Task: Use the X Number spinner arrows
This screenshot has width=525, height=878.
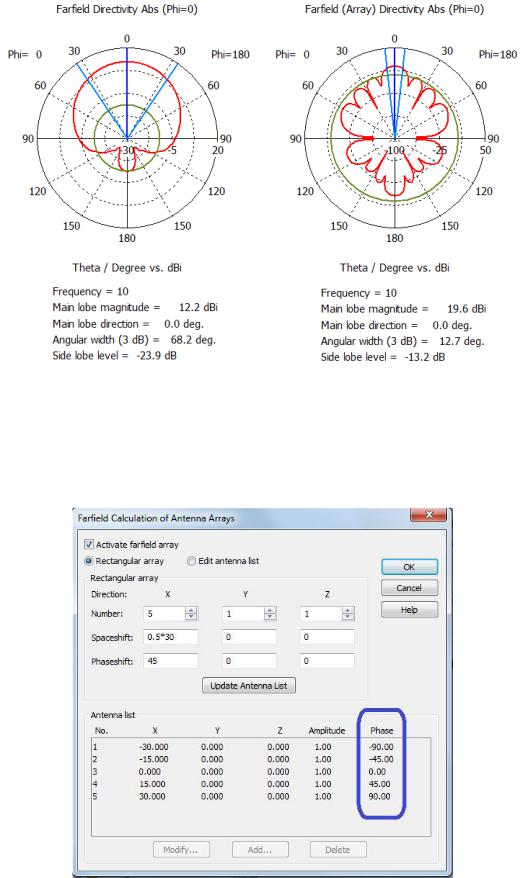Action: tap(191, 614)
